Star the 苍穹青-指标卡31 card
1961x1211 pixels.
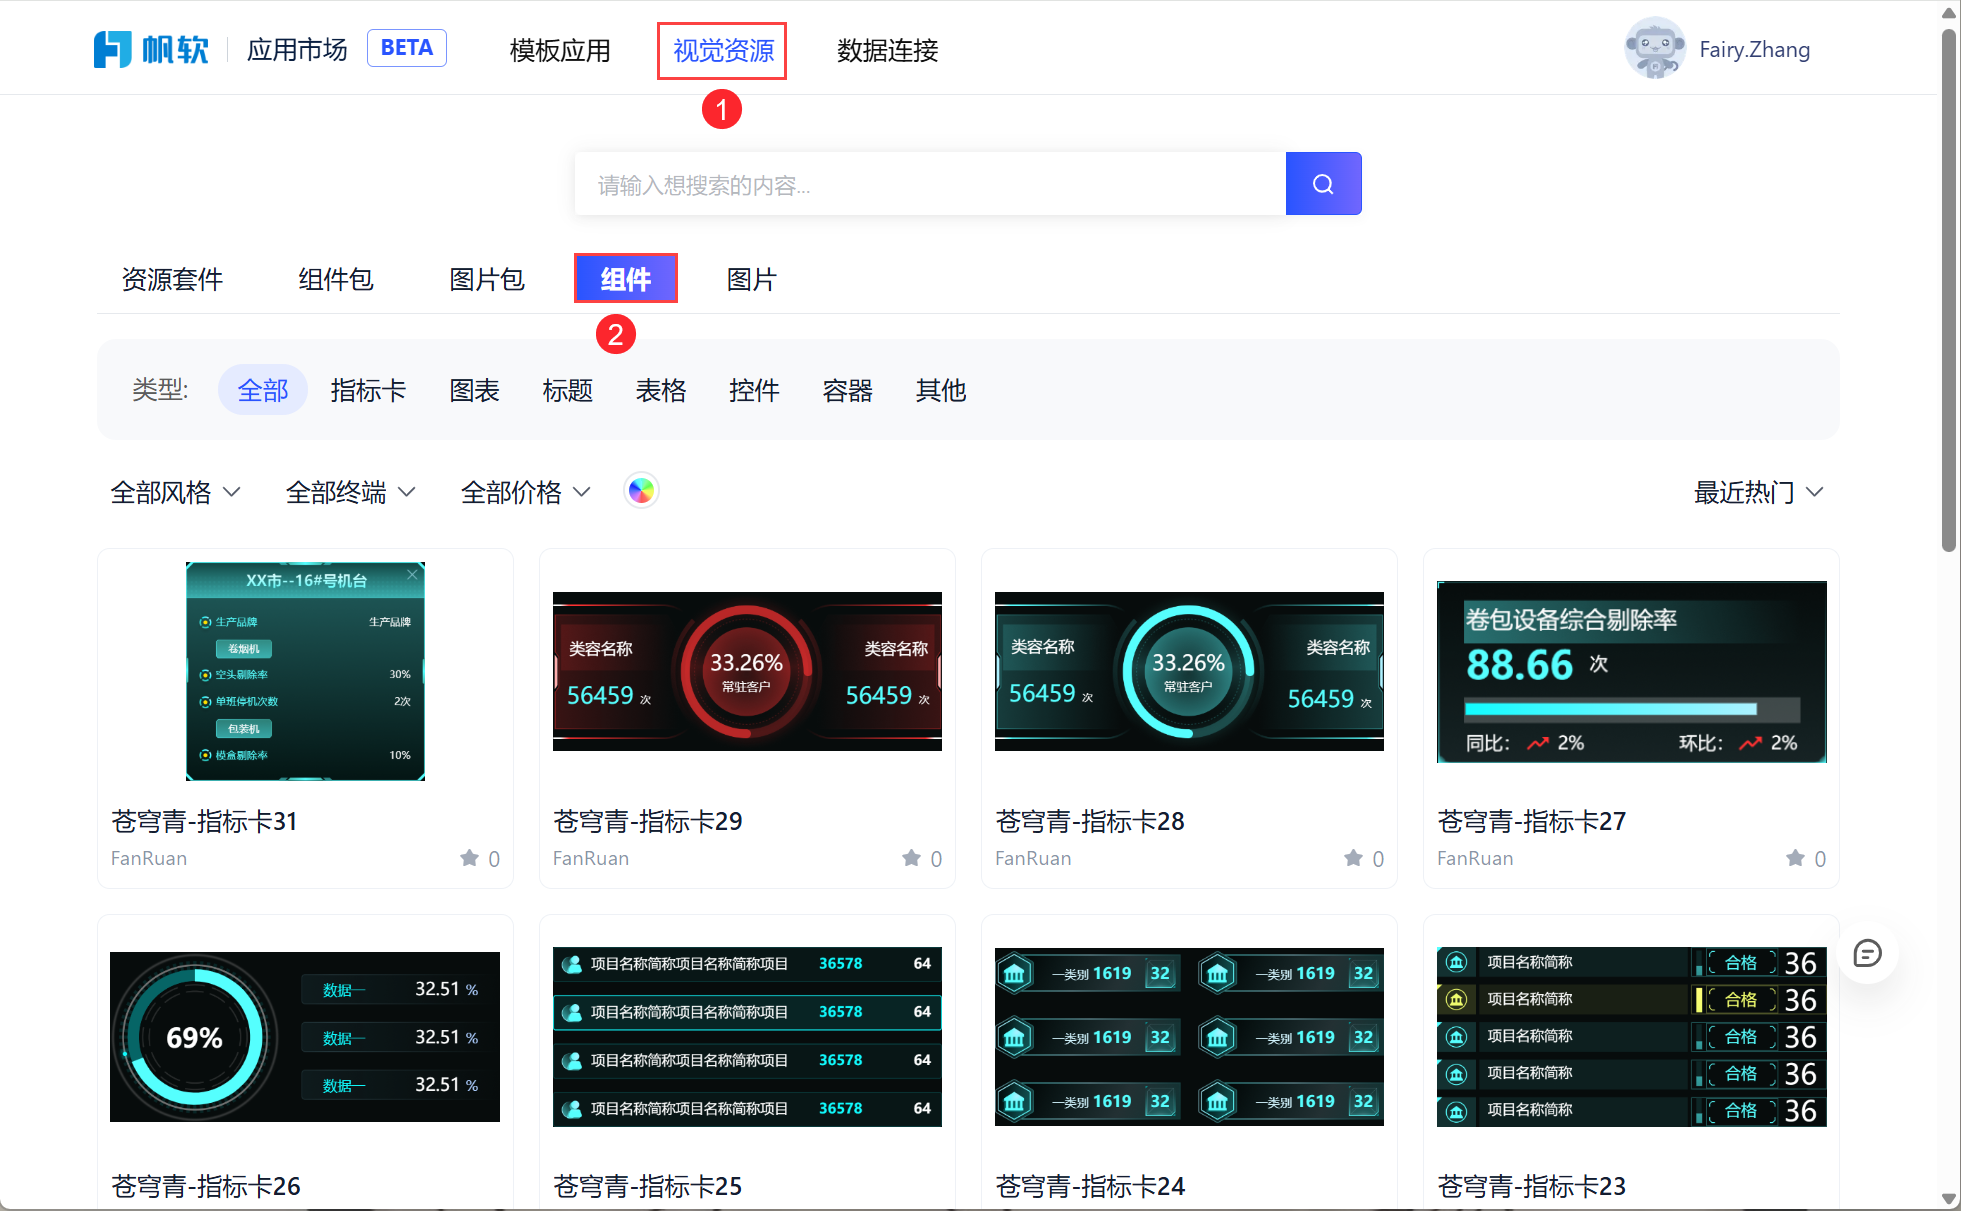pos(470,858)
